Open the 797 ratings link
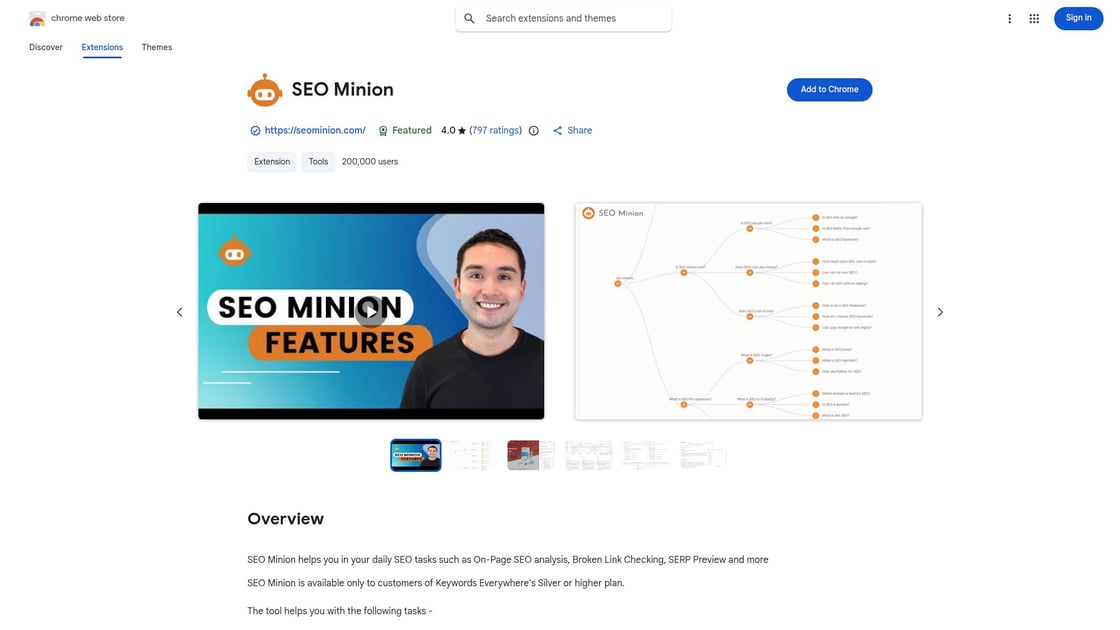 495,131
